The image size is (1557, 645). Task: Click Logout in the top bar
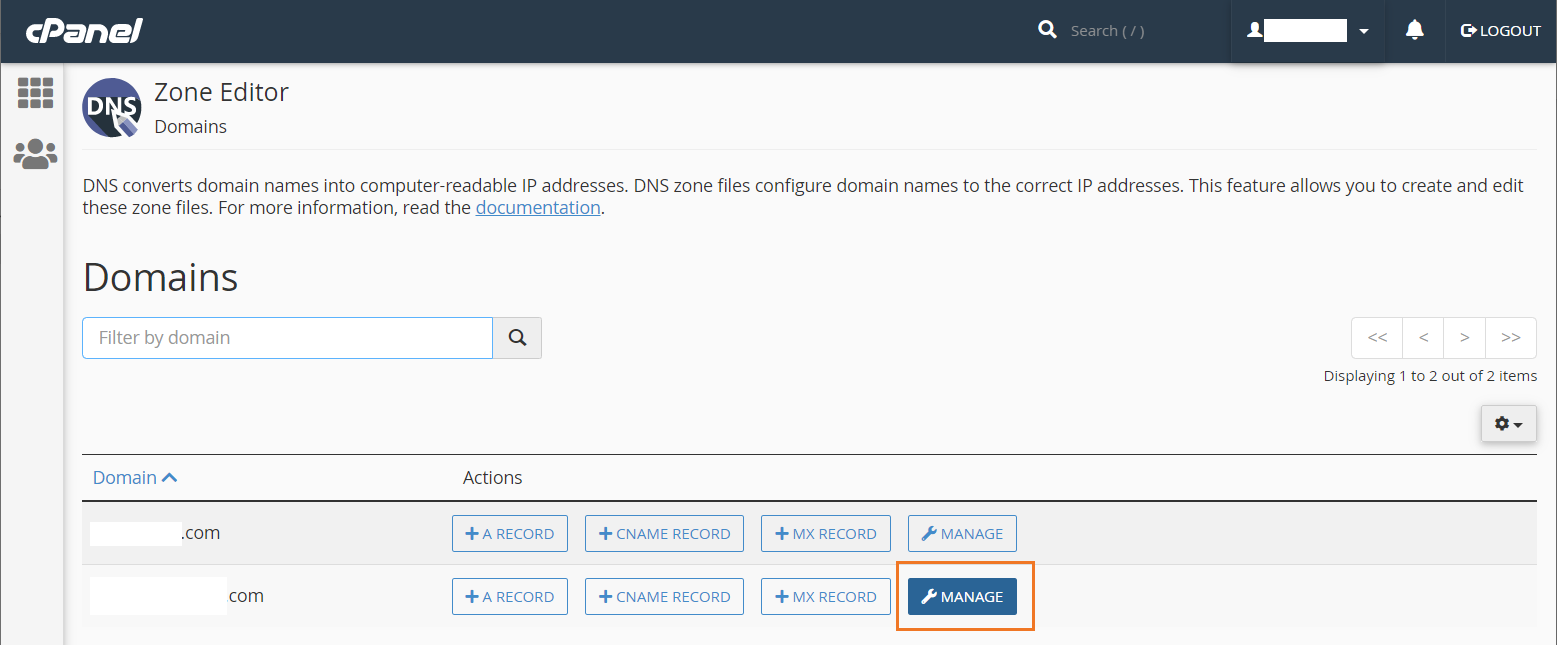pos(1501,31)
